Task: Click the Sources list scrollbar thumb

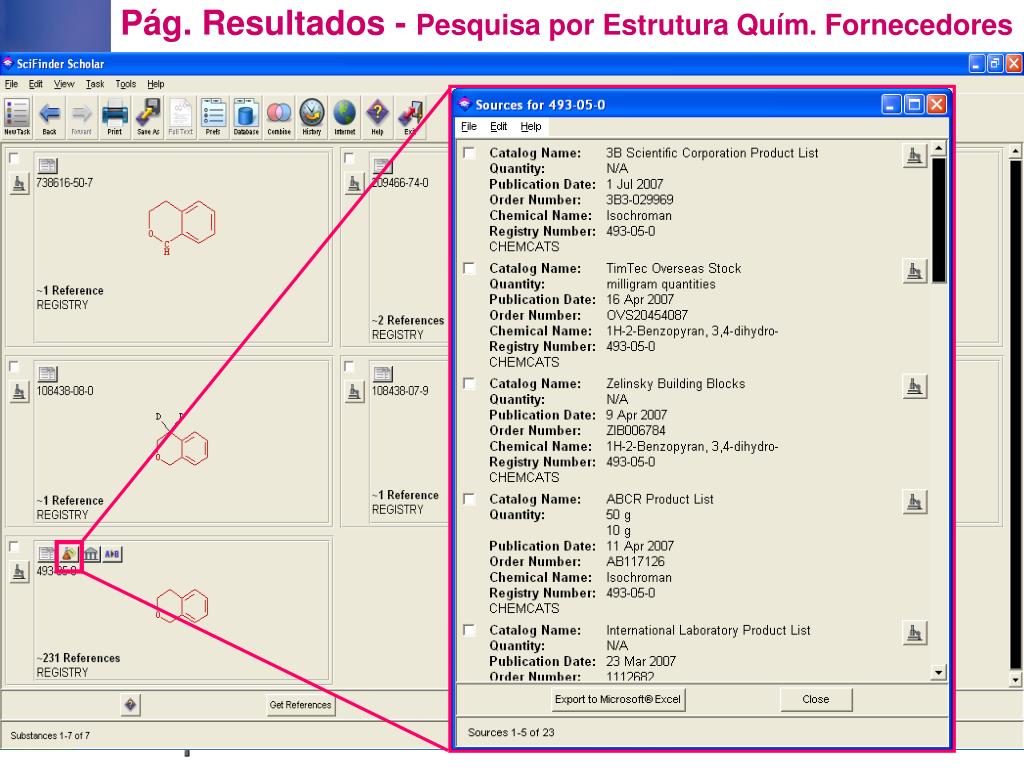Action: pos(938,220)
